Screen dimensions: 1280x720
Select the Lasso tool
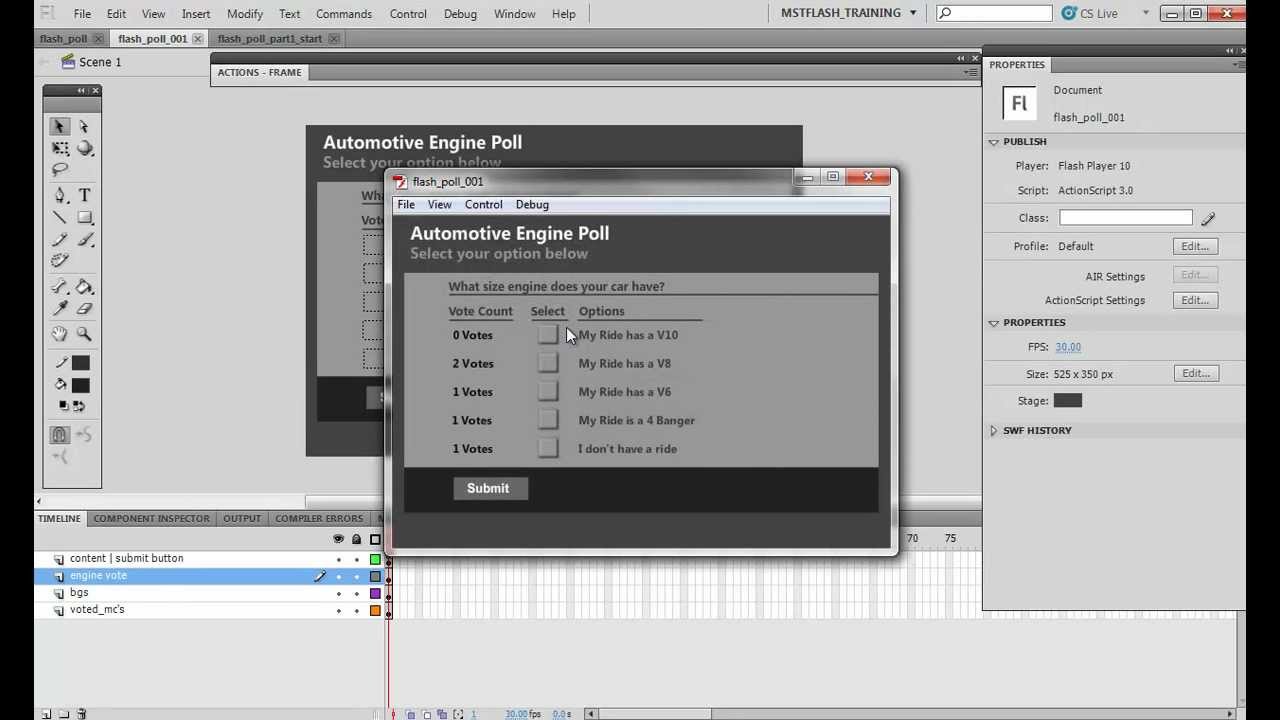click(x=60, y=170)
